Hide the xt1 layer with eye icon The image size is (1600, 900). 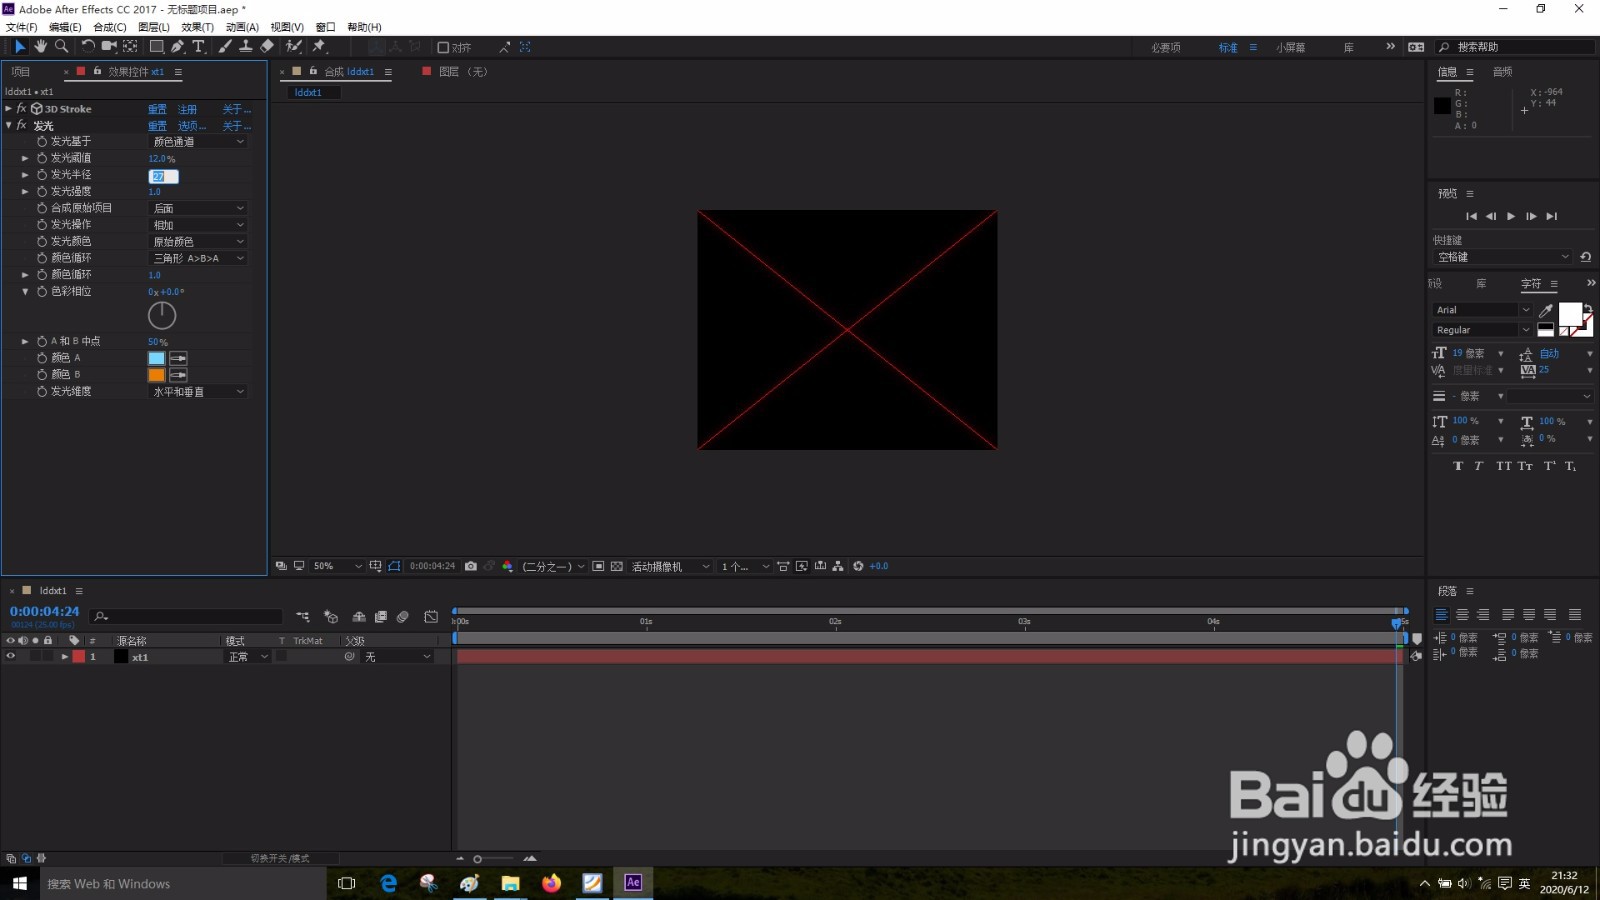coord(11,657)
